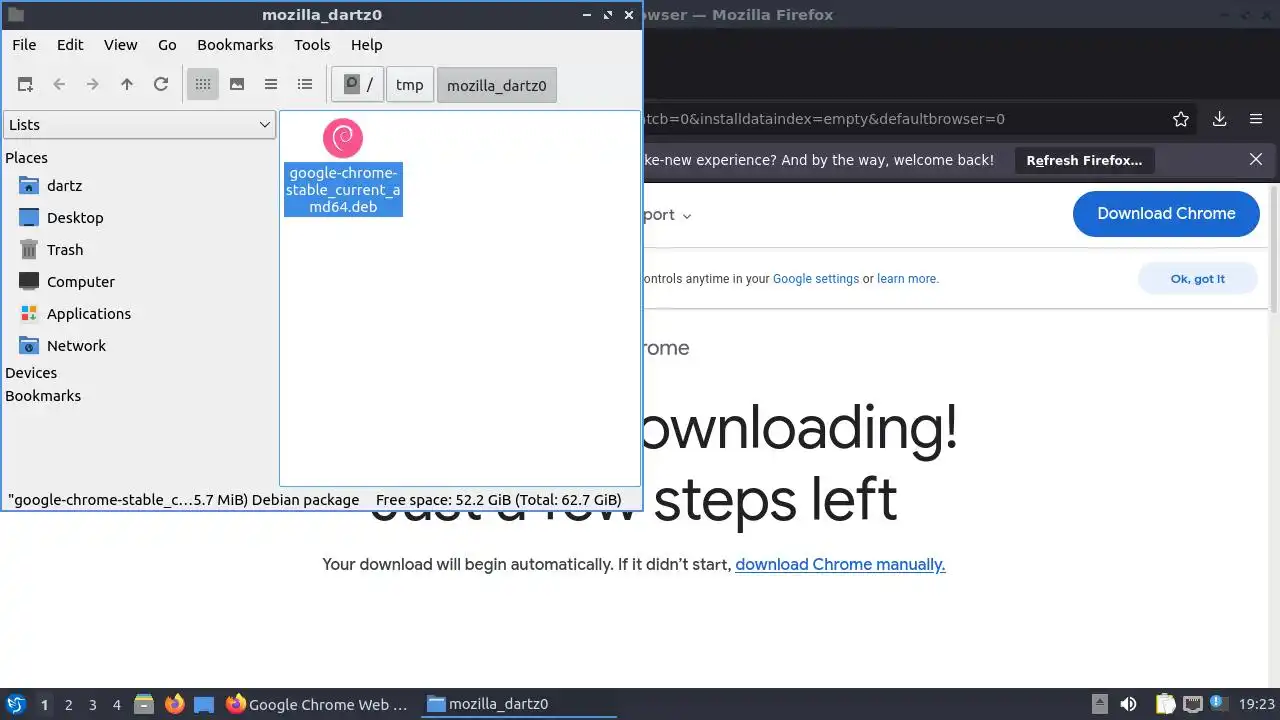Switch to Google Chrome Web Firefox task

[318, 704]
